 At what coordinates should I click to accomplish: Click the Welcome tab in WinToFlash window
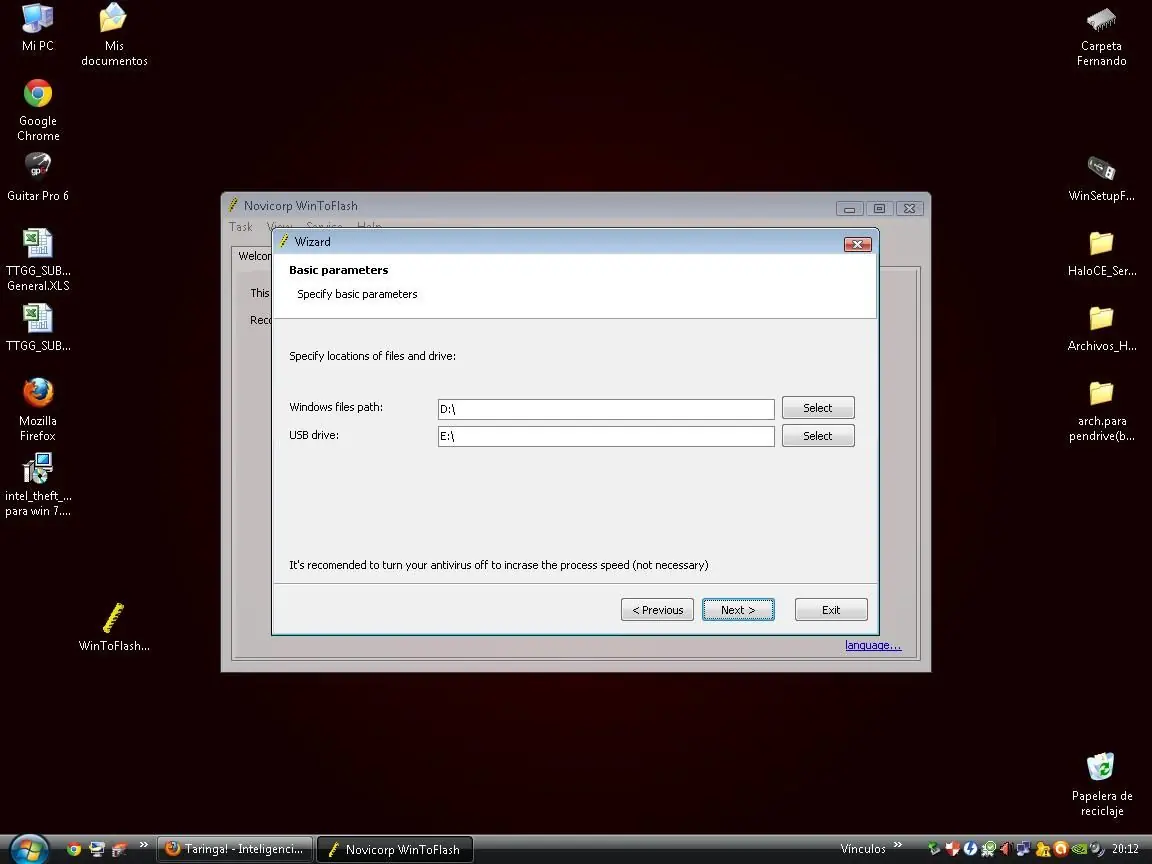click(x=254, y=256)
